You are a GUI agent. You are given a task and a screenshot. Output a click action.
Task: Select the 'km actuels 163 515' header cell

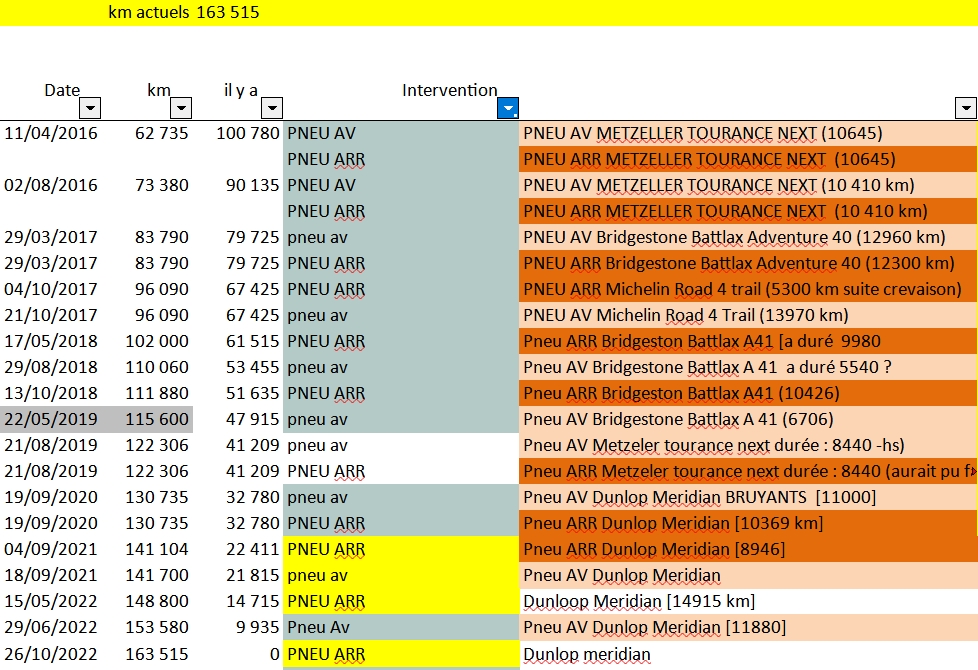(x=183, y=12)
